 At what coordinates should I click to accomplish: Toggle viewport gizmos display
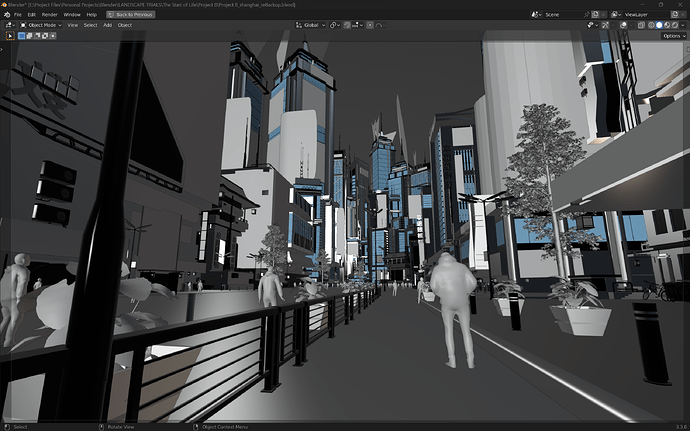[606, 25]
